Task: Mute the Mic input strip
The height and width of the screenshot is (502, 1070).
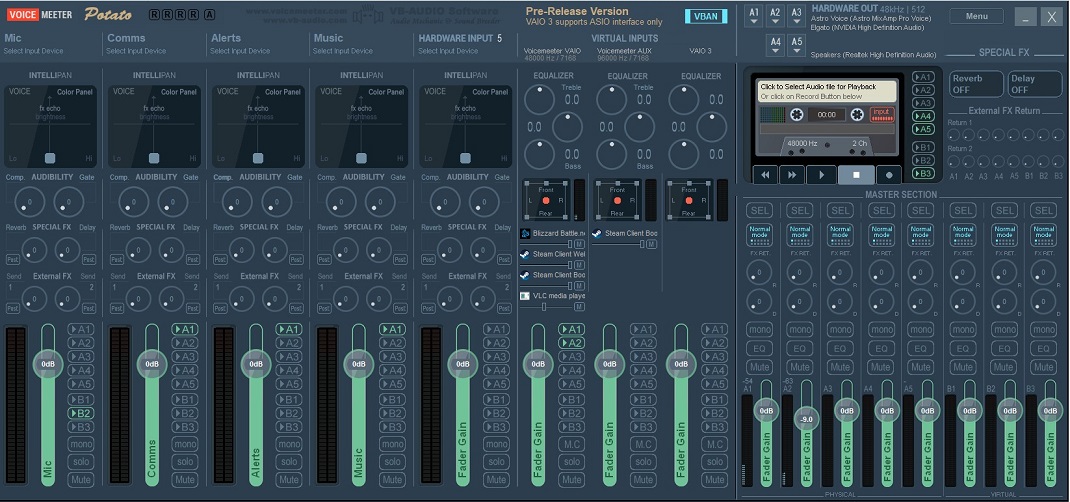Action: [81, 480]
